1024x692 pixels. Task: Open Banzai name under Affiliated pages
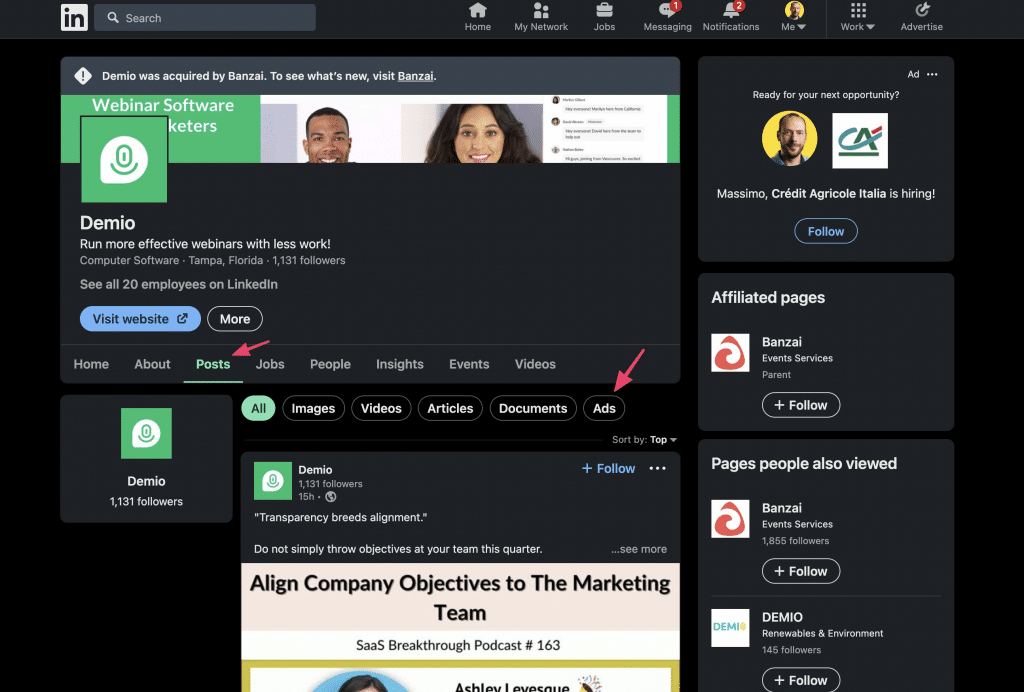(782, 342)
